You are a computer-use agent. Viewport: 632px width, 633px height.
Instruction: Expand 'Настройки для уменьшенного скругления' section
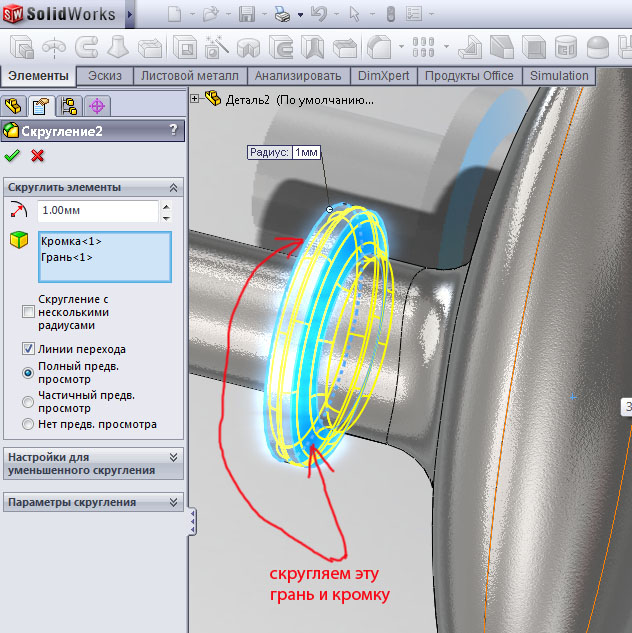(174, 456)
